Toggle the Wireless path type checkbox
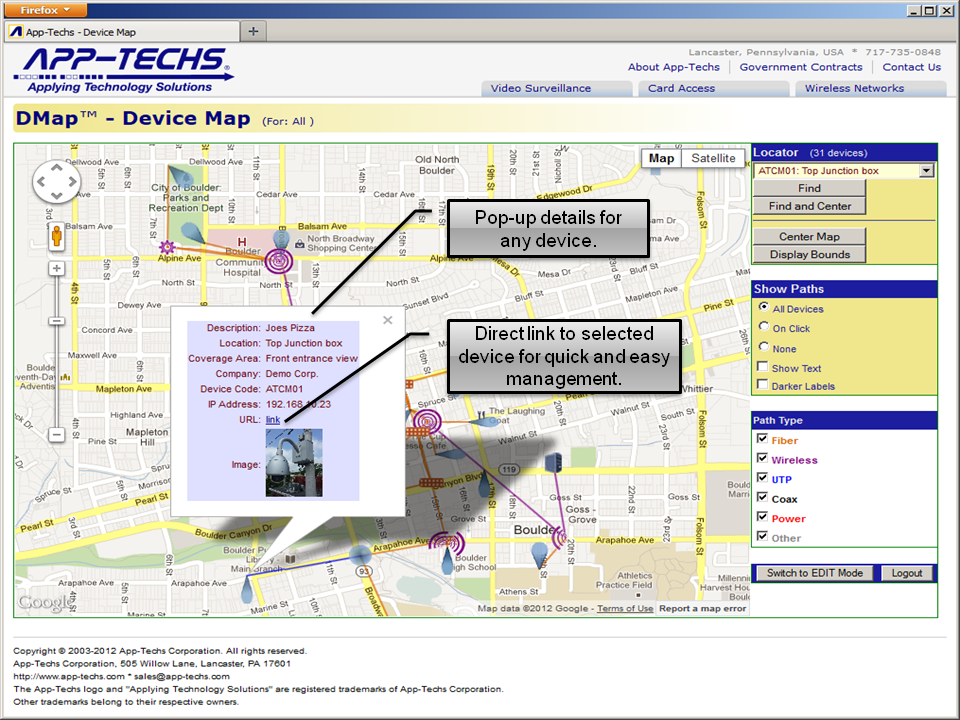Screen dimensions: 960x720 point(762,458)
